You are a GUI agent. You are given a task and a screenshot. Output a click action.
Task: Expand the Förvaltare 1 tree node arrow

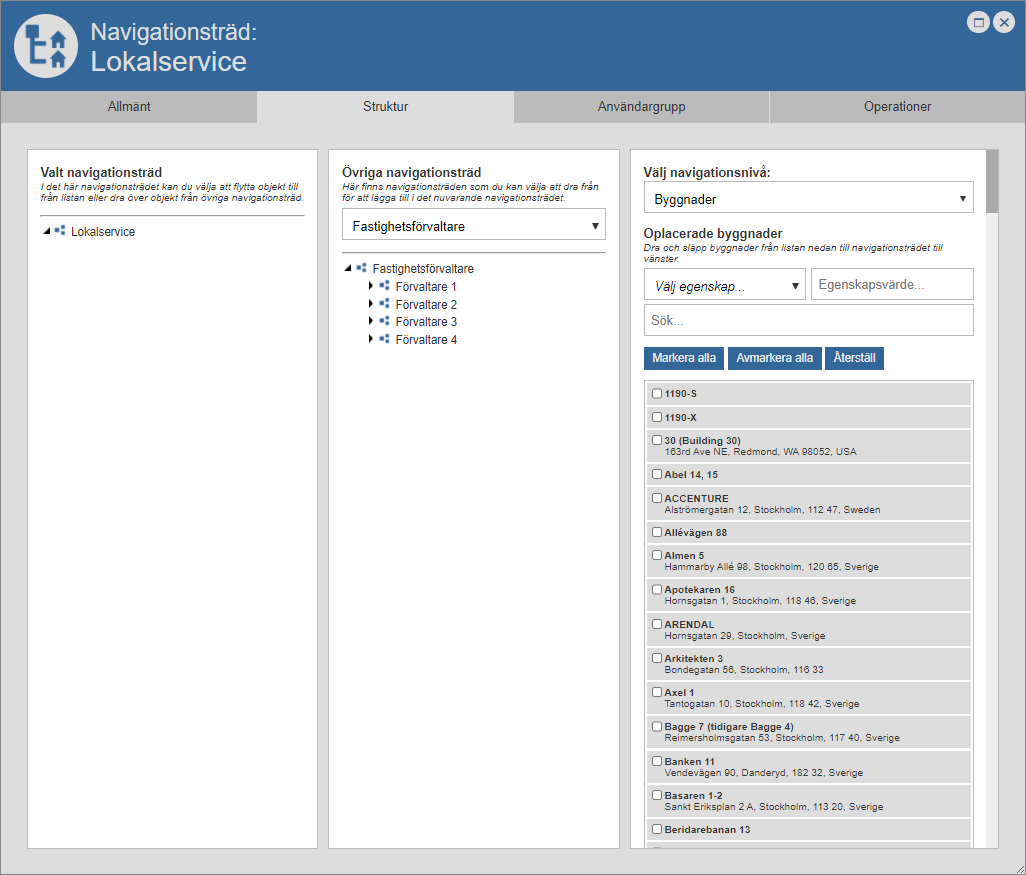[x=371, y=286]
